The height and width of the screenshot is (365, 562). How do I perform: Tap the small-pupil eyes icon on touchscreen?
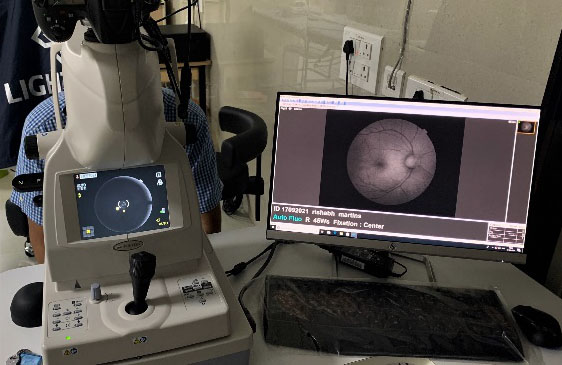tap(81, 187)
